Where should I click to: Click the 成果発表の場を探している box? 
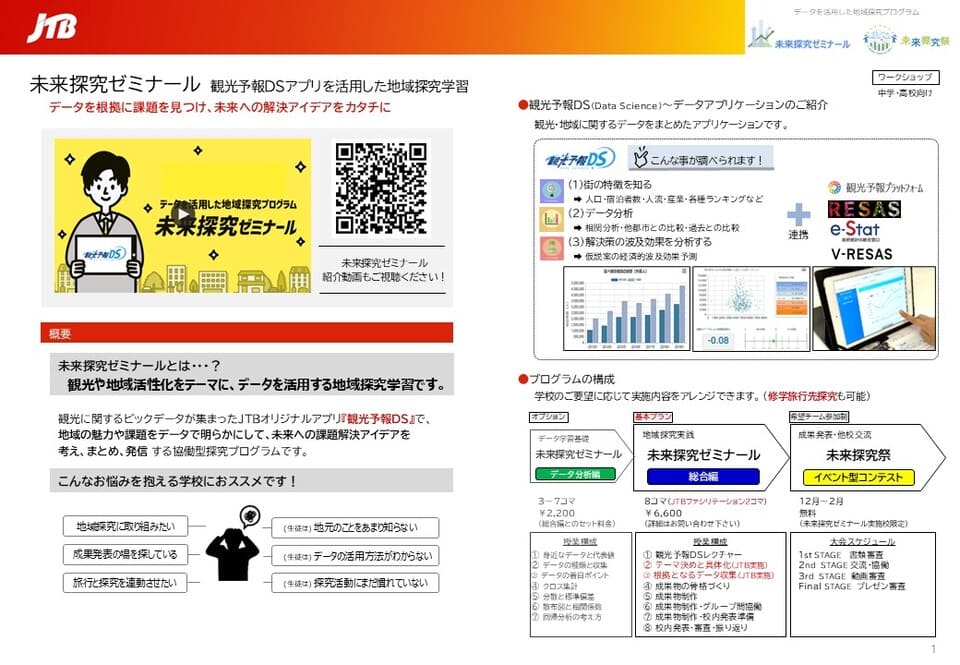(x=125, y=554)
